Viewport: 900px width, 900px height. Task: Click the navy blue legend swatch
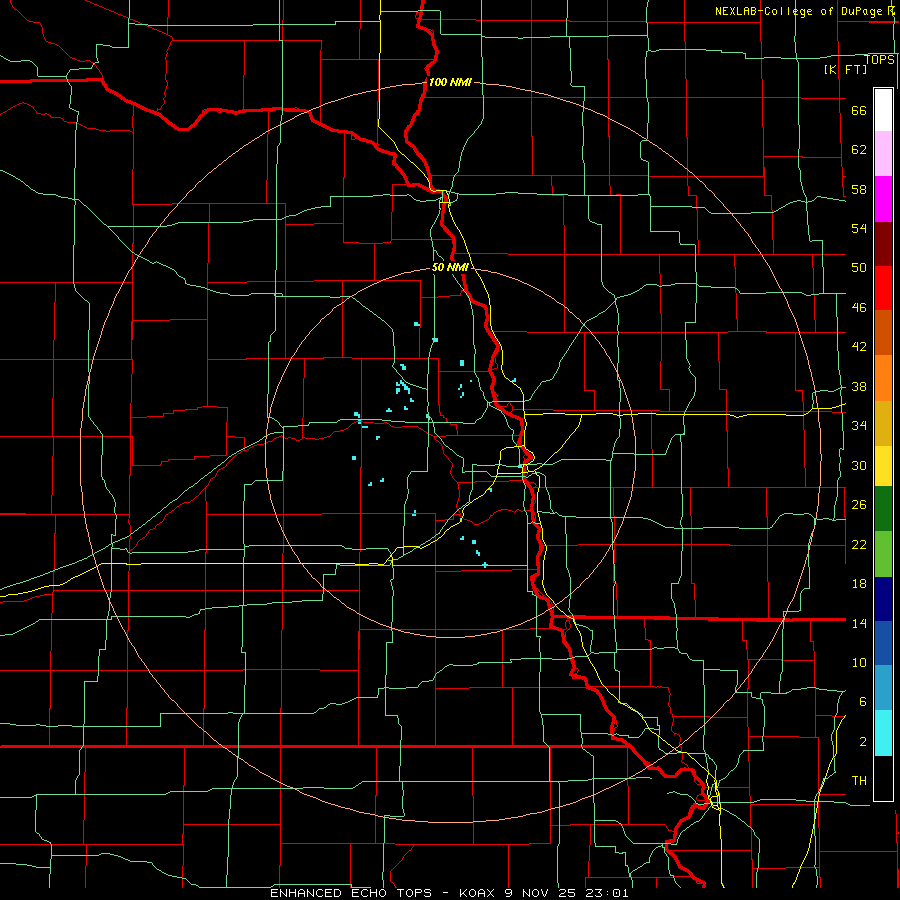click(883, 599)
